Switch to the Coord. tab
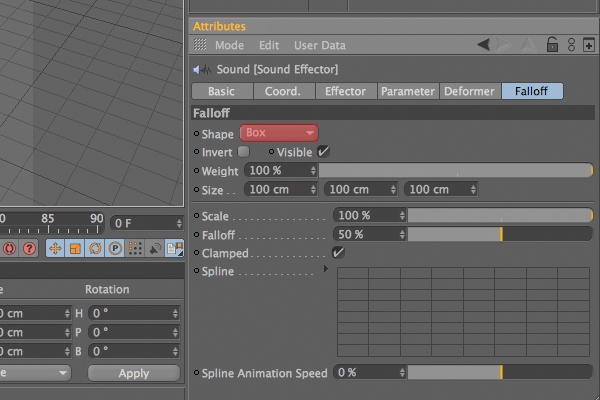 coord(284,91)
